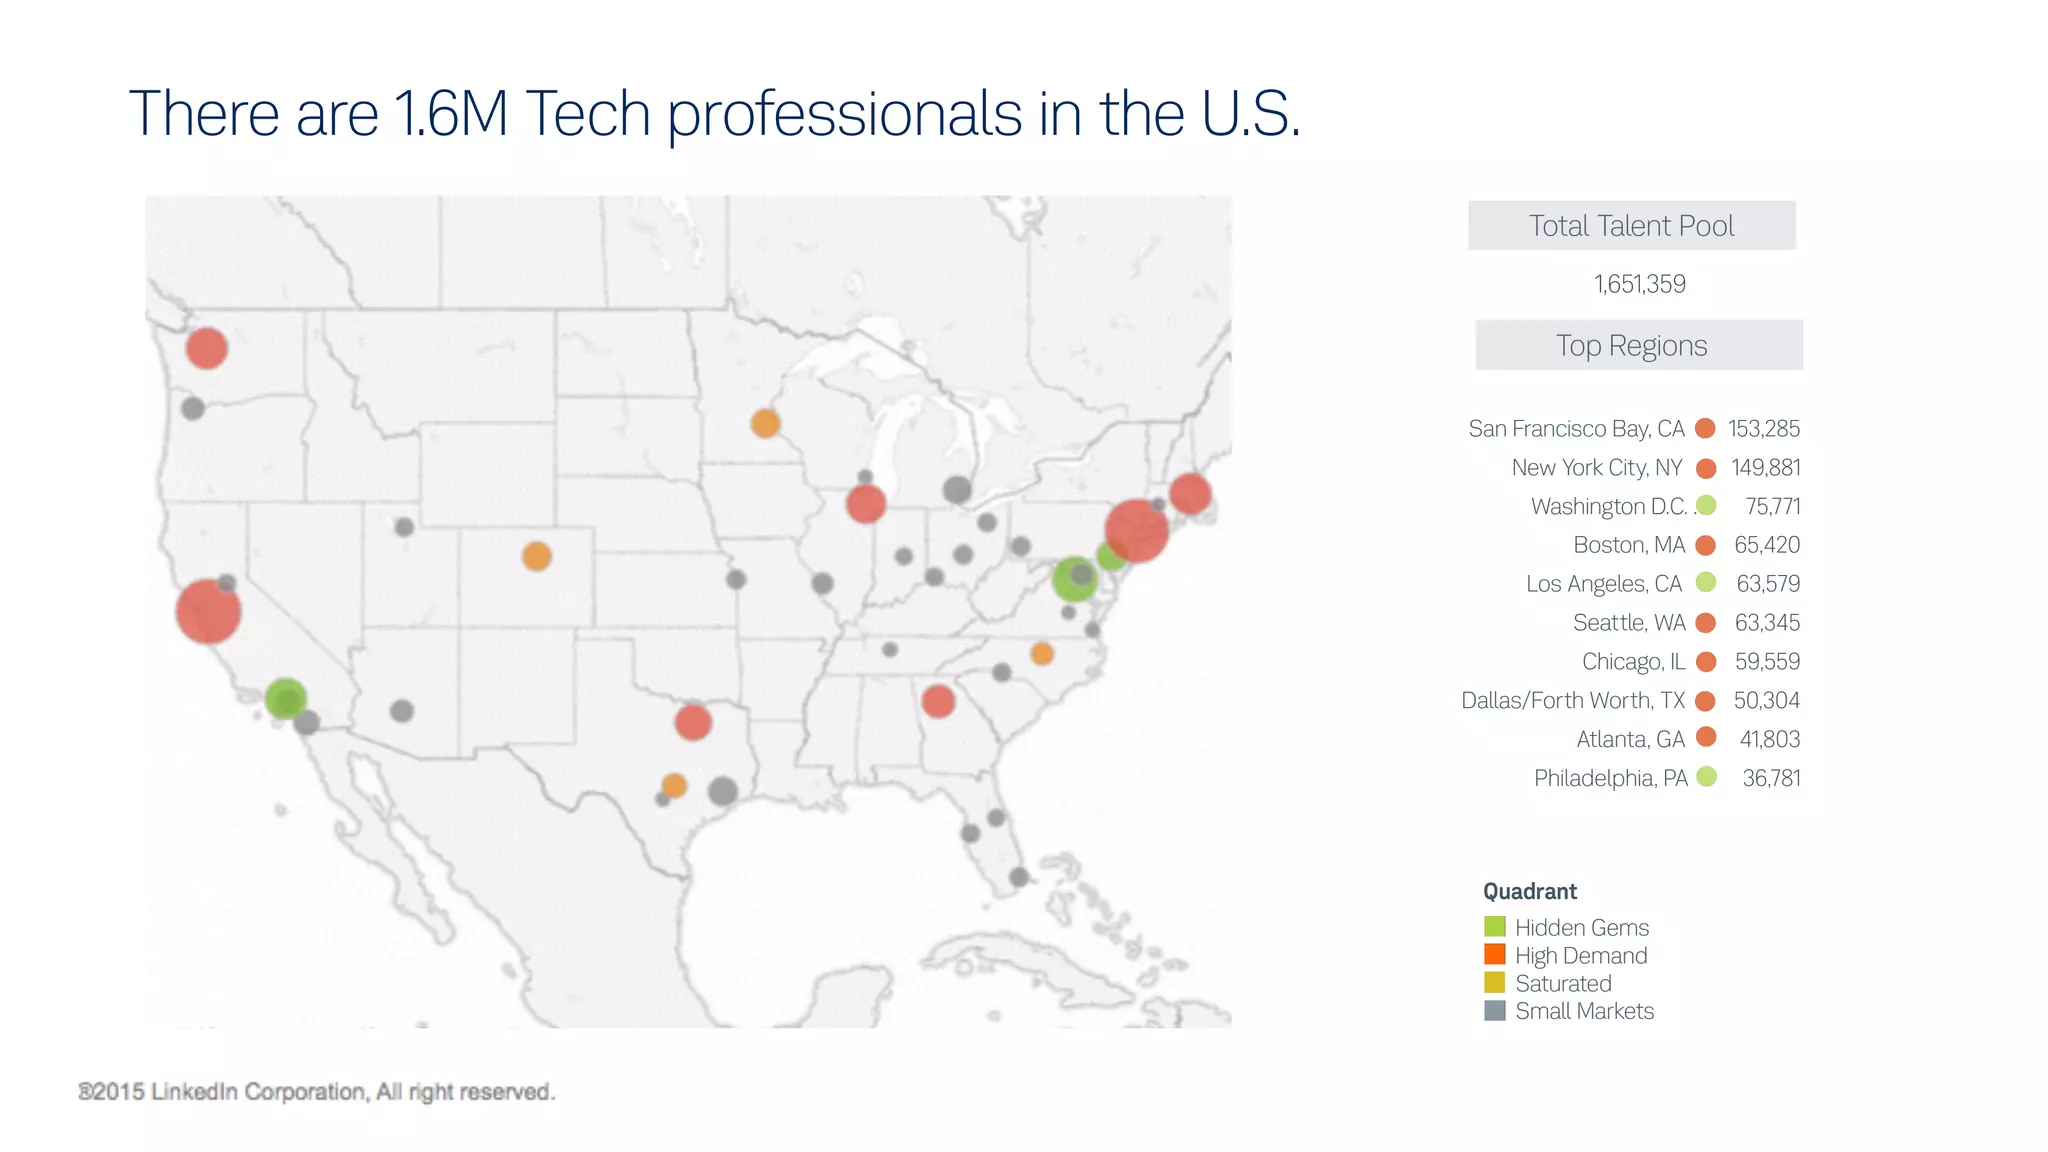Click the Hidden Gems green legend swatch
The width and height of the screenshot is (2048, 1152).
coord(1494,927)
